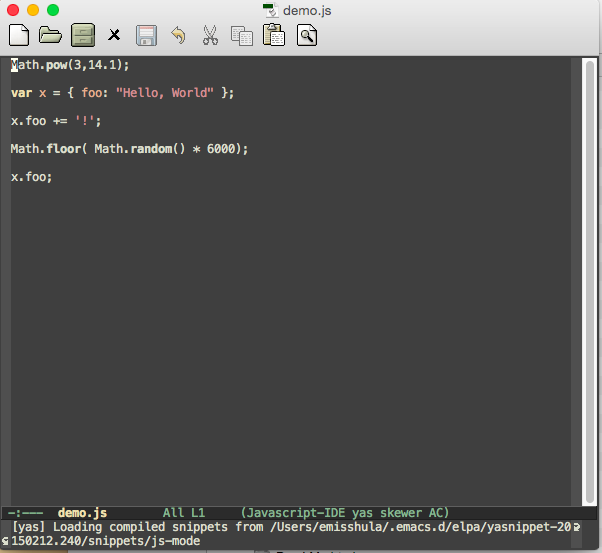The image size is (602, 553).
Task: Click the var keyword in the code
Action: click(22, 93)
